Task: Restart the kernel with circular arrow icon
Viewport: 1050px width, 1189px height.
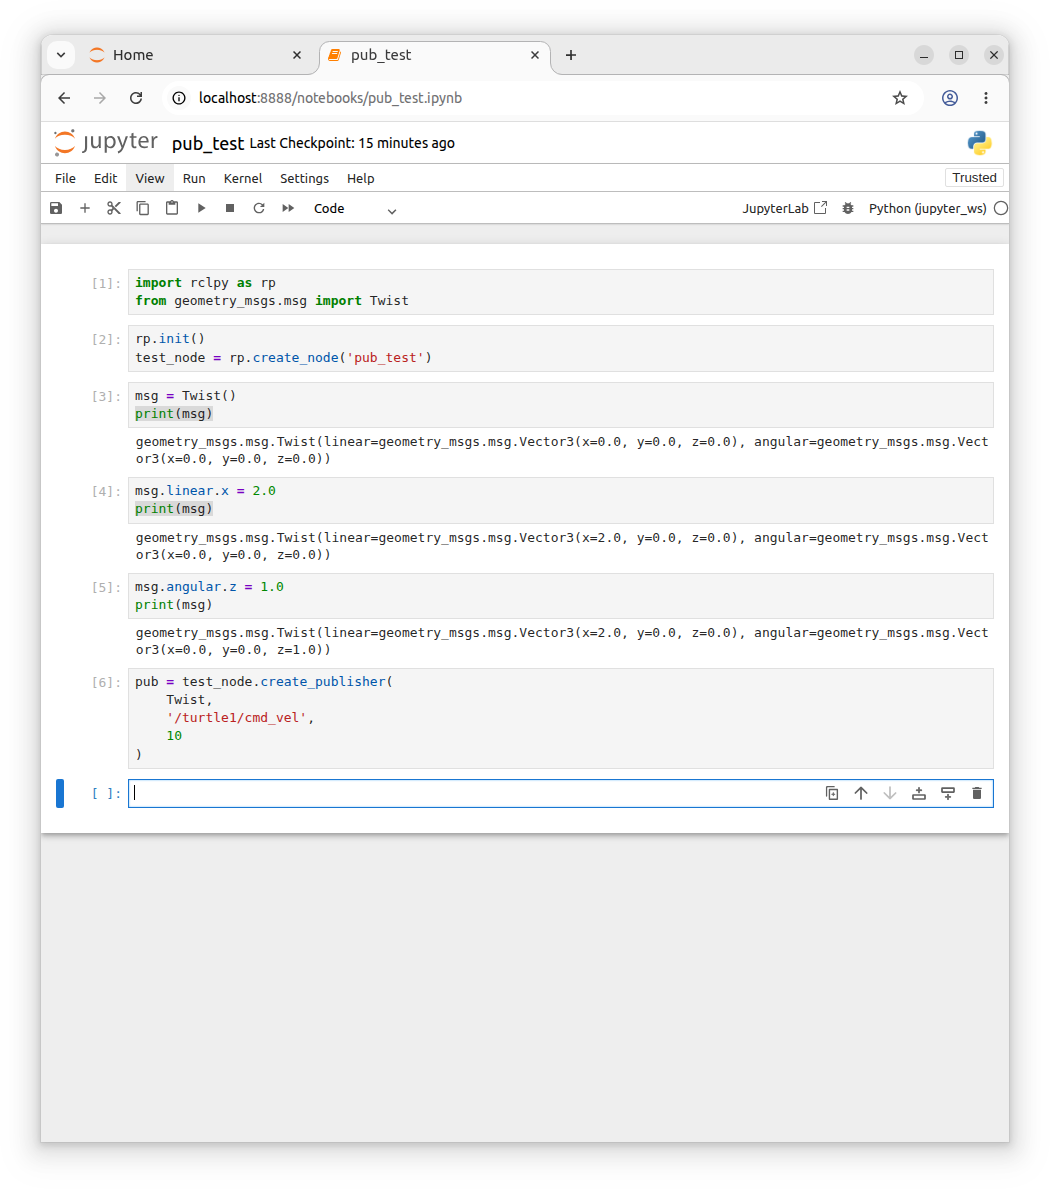Action: pyautogui.click(x=259, y=208)
